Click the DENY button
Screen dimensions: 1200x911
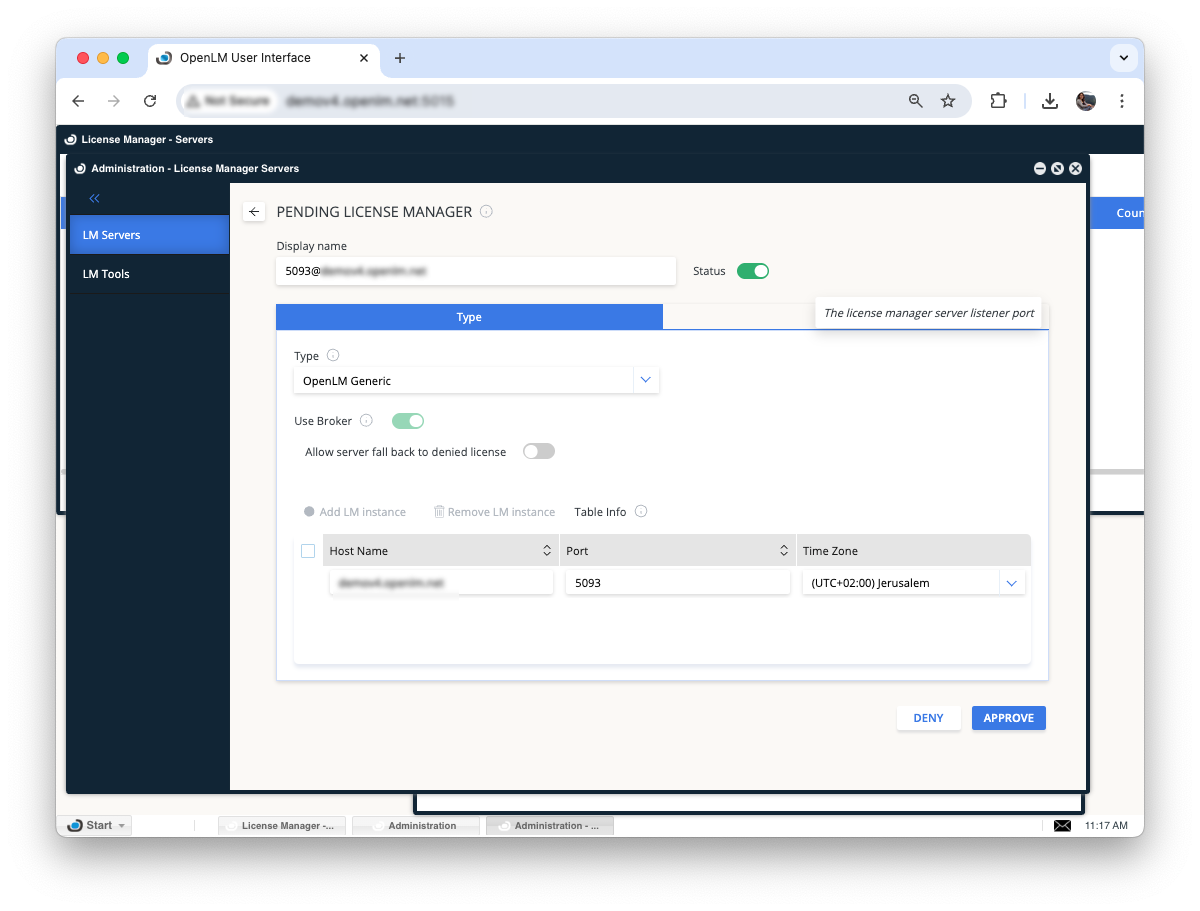tap(928, 718)
